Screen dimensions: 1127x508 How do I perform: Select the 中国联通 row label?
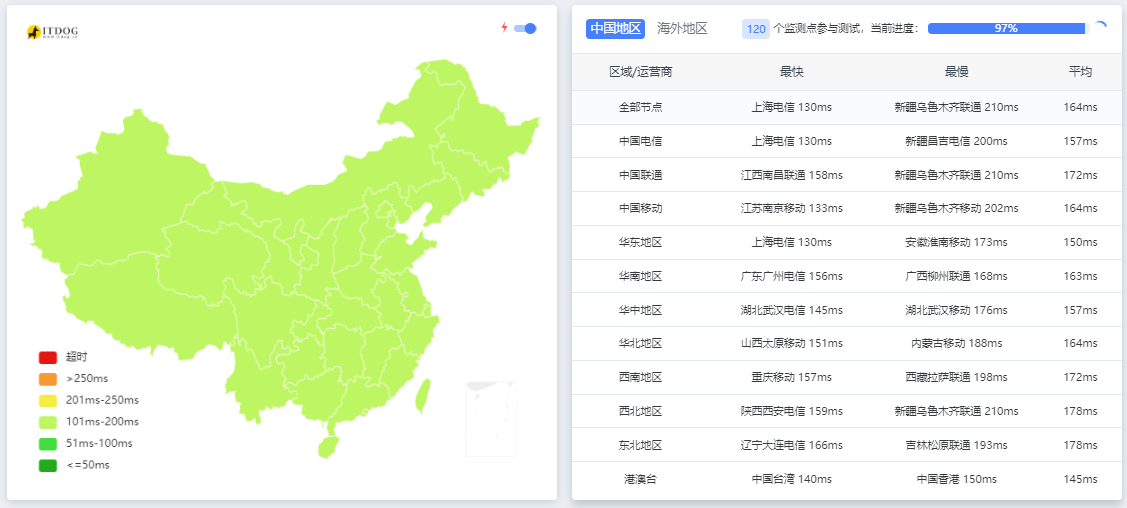tap(640, 175)
